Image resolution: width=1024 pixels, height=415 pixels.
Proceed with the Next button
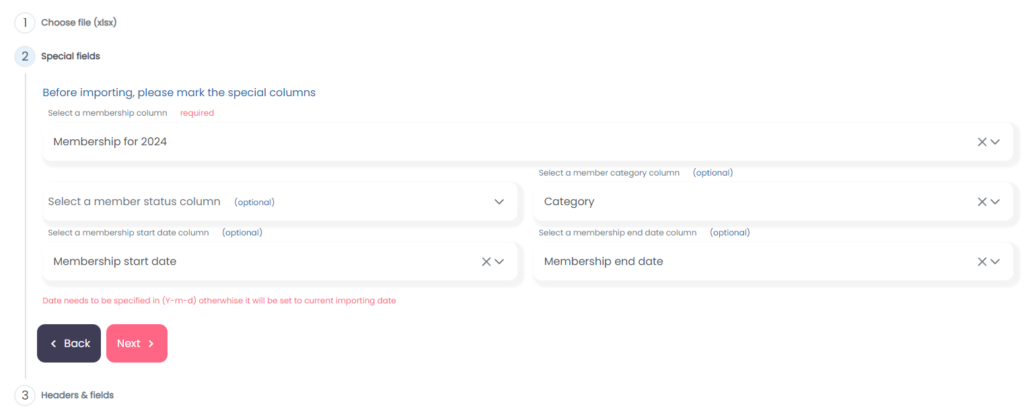click(136, 343)
